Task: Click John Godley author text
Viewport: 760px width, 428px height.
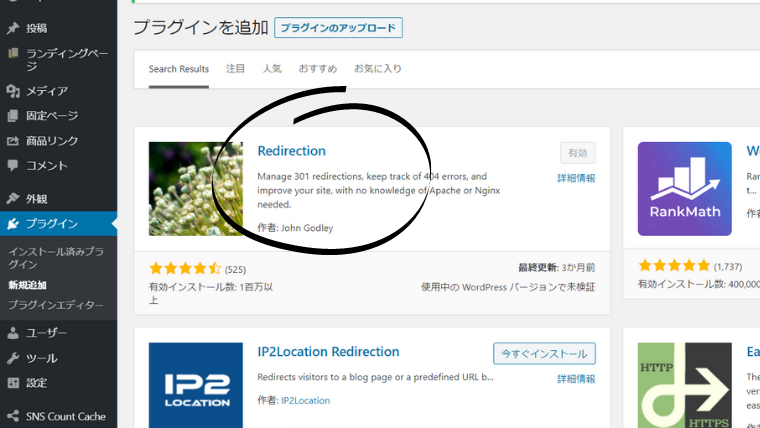Action: pos(307,228)
